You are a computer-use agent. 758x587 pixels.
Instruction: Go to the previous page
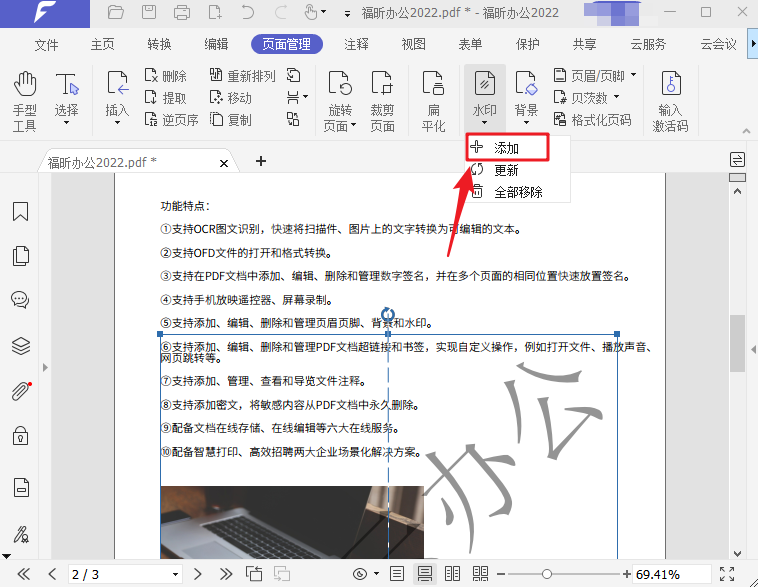click(52, 574)
